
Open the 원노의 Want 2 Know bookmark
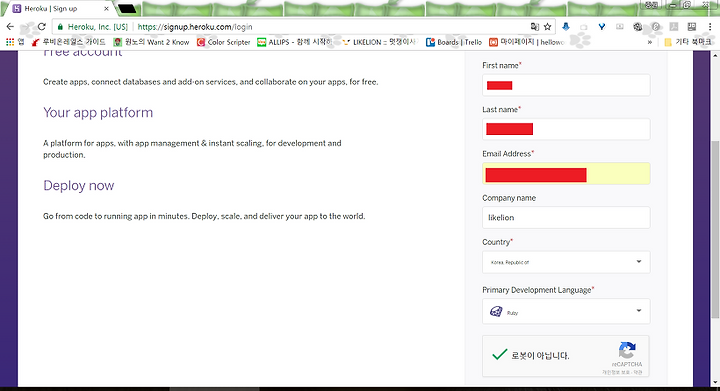click(152, 42)
